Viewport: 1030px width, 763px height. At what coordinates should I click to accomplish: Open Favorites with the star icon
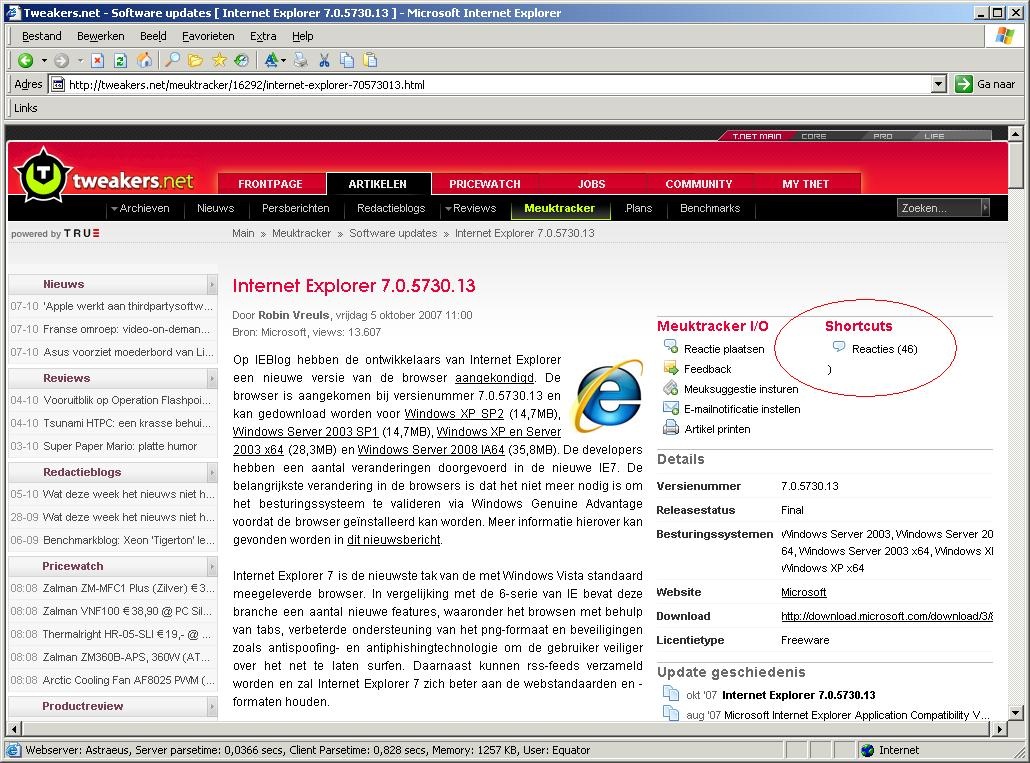point(219,59)
